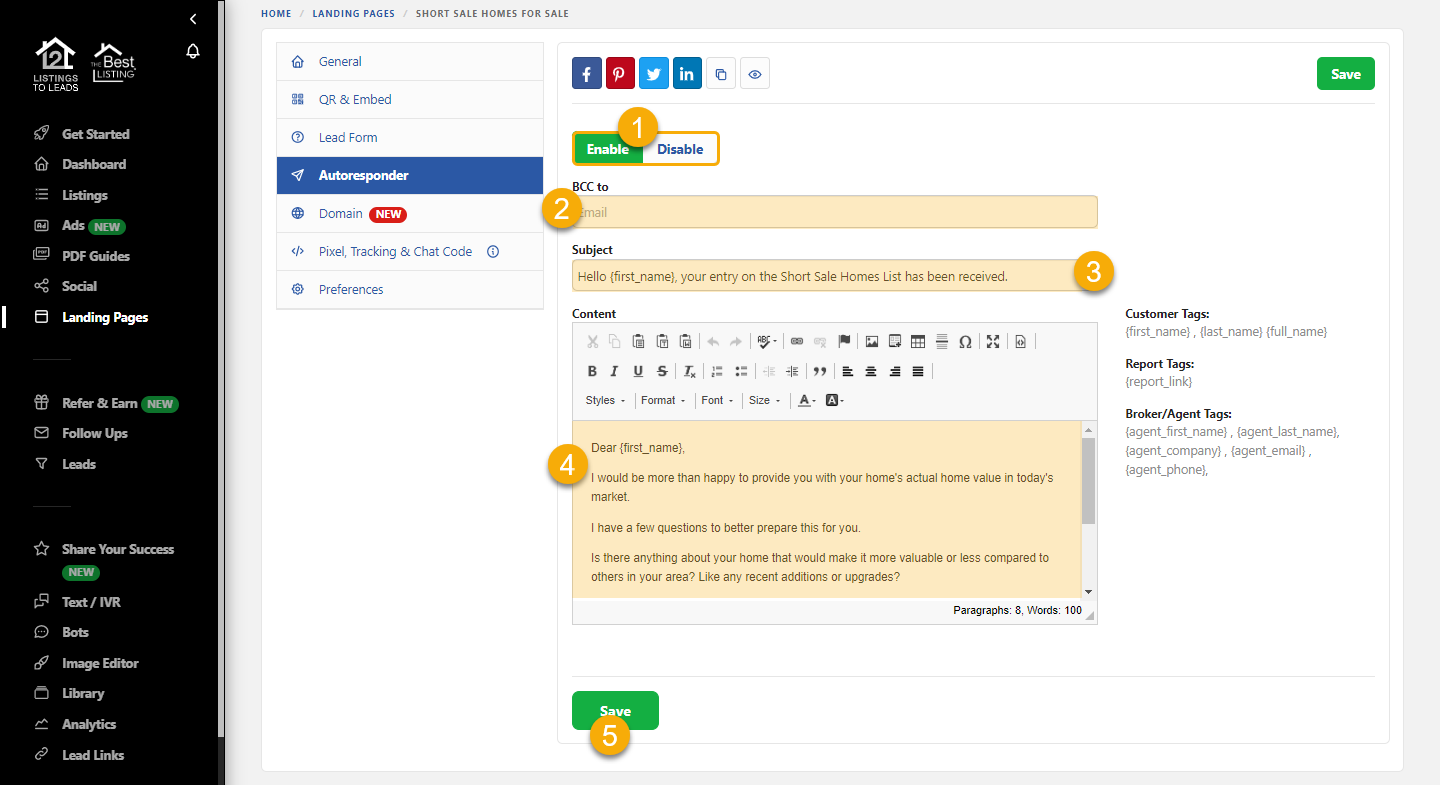This screenshot has height=785, width=1440.
Task: Switch to the Lead Form tab
Action: [x=348, y=138]
